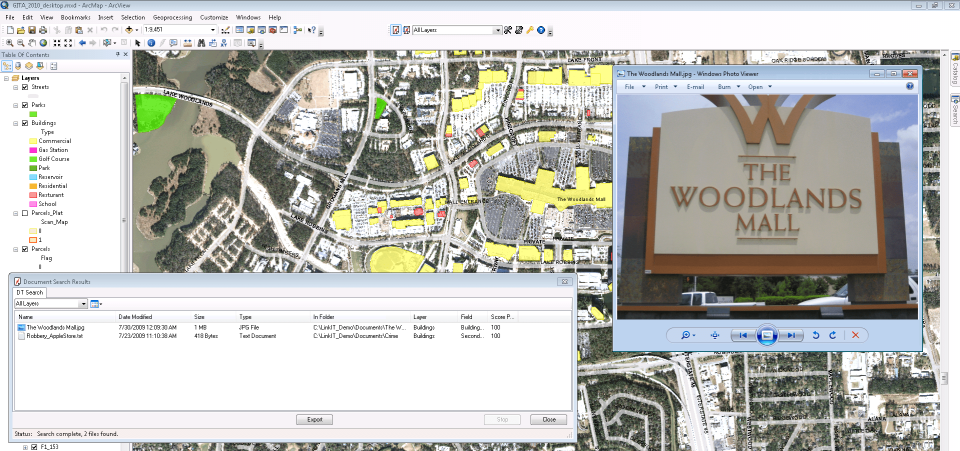Click the Full Extent globe icon
960x451 pixels.
(43, 43)
